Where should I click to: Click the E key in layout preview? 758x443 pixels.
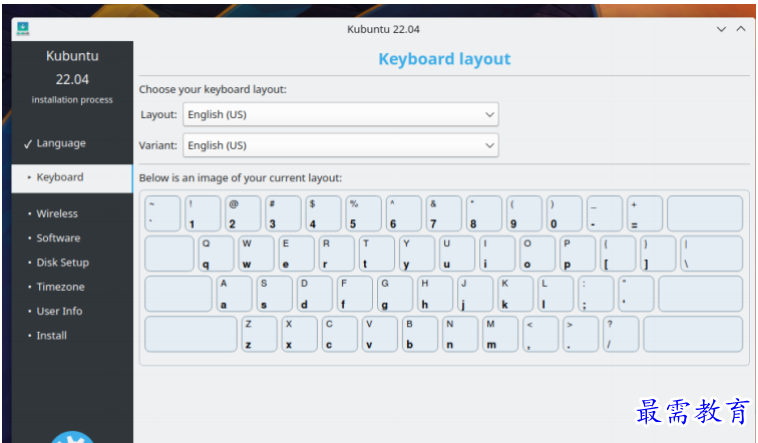coord(296,253)
